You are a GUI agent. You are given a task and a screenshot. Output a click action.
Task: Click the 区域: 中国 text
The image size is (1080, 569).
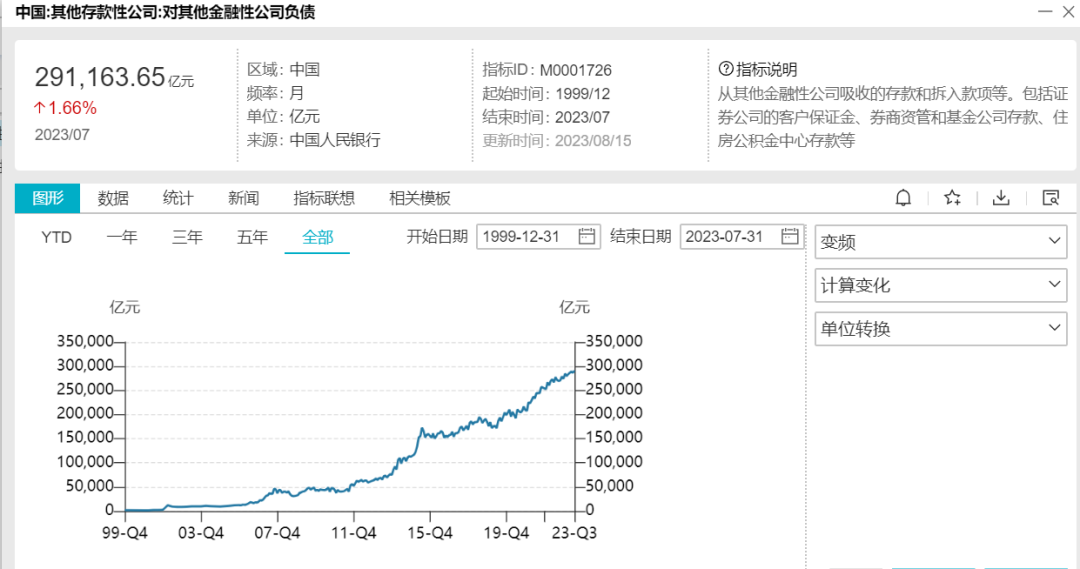(283, 70)
